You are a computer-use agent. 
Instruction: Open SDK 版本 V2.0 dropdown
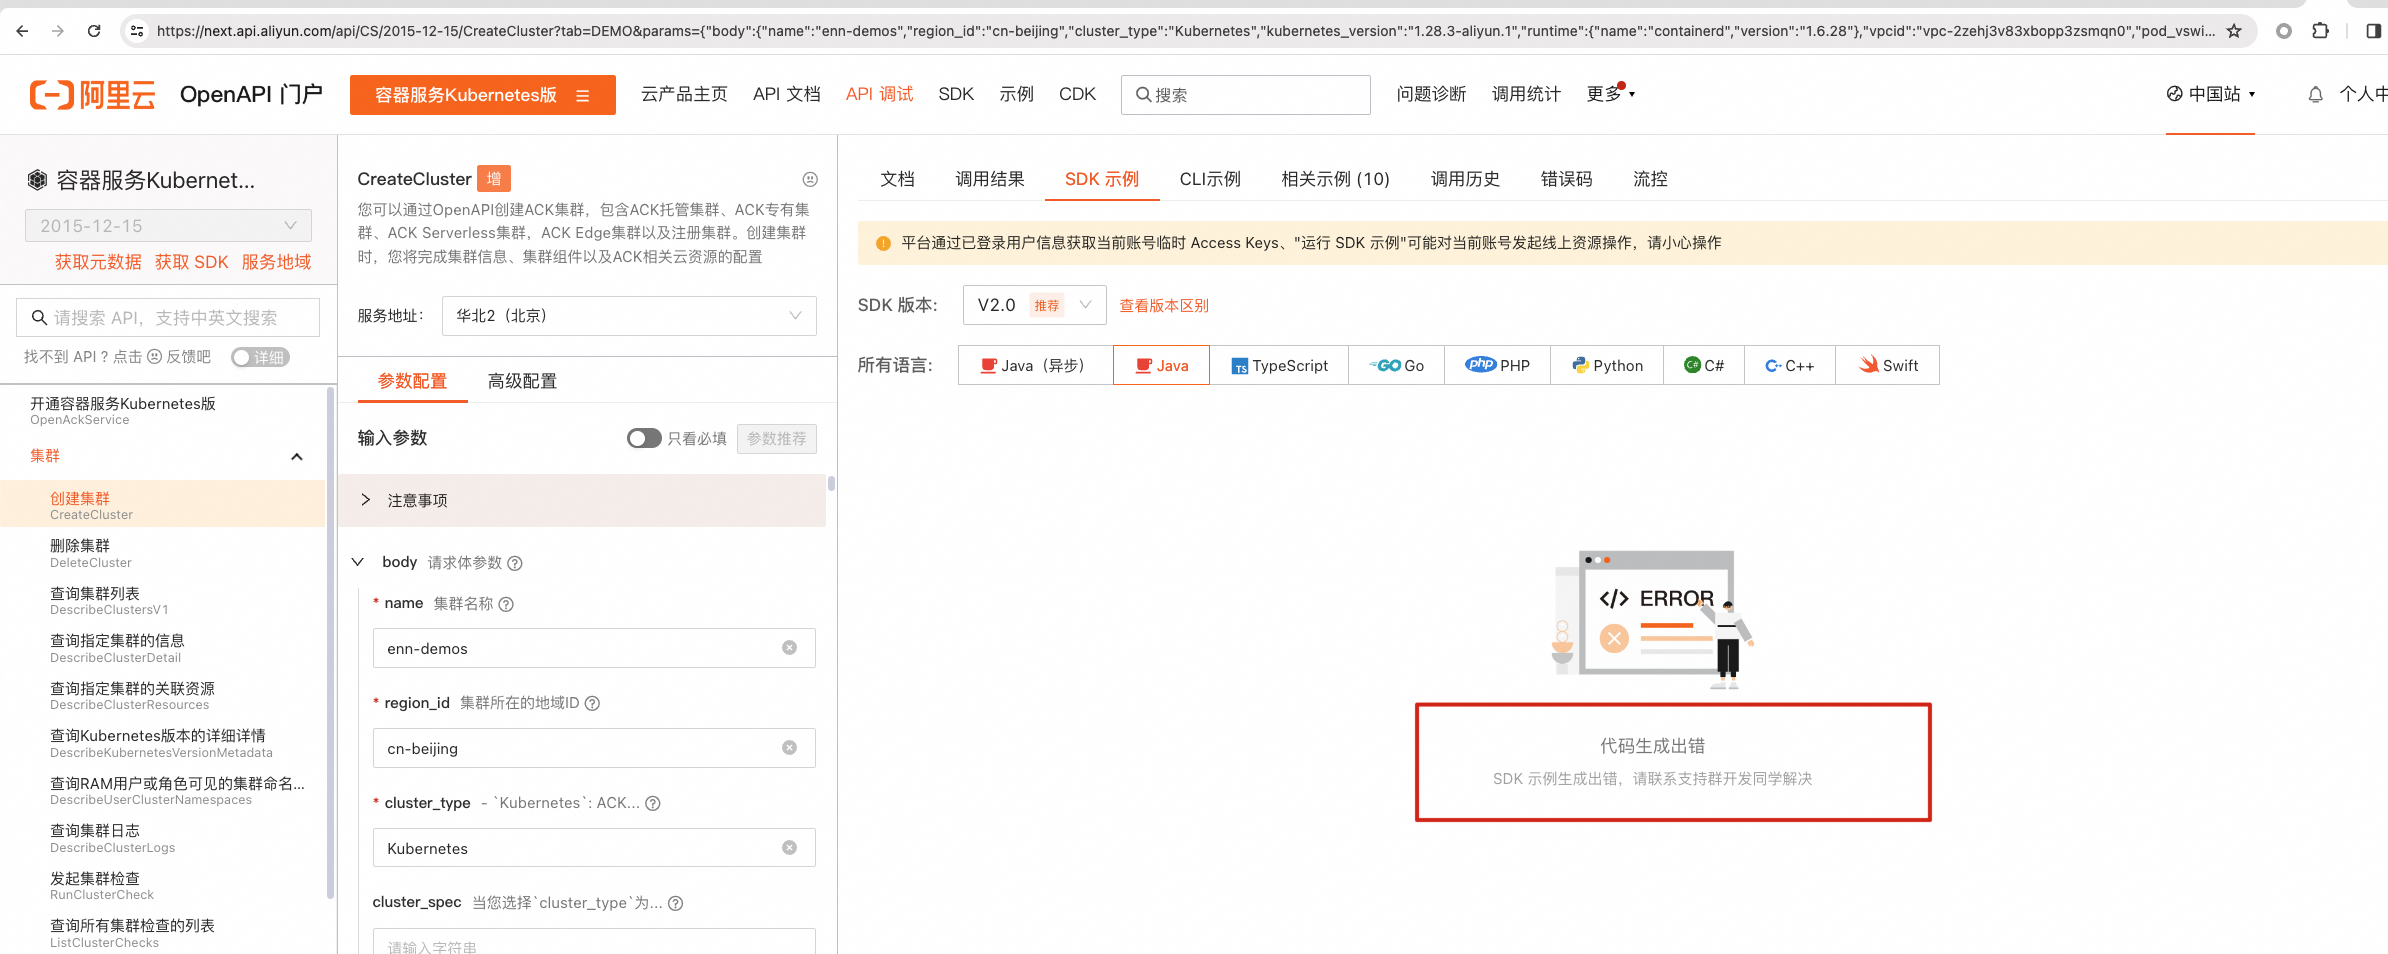1034,305
